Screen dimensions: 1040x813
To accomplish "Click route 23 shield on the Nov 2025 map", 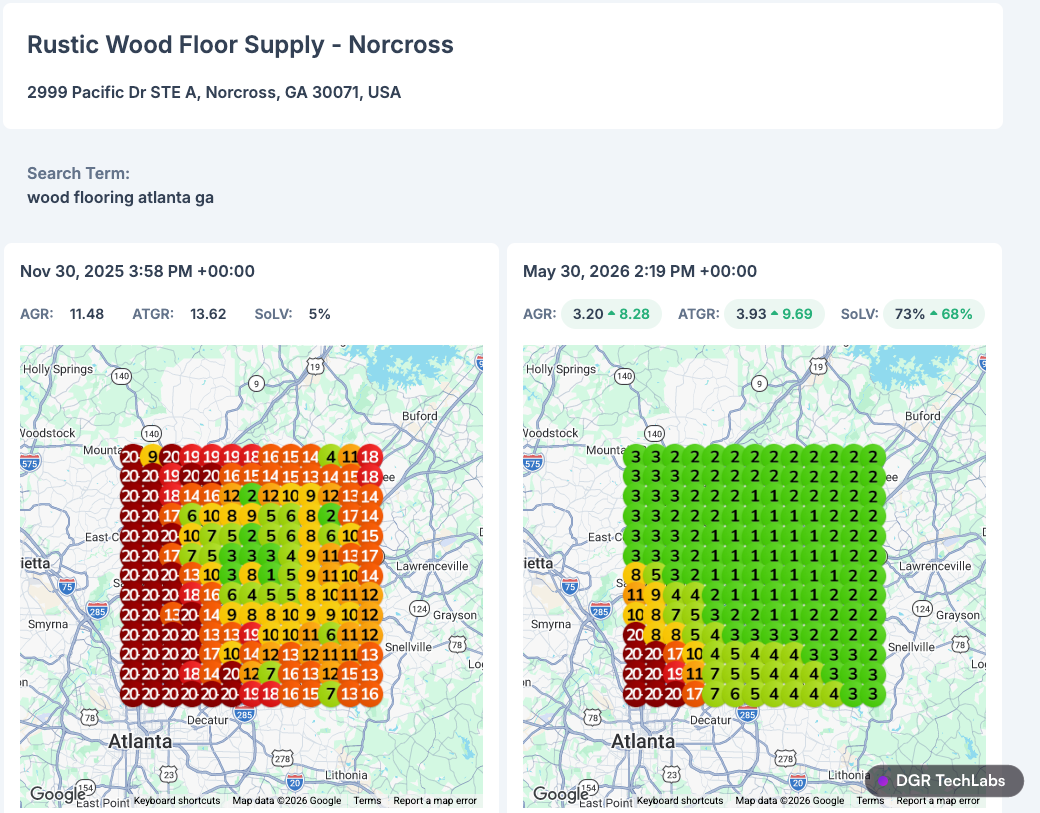I will (168, 775).
